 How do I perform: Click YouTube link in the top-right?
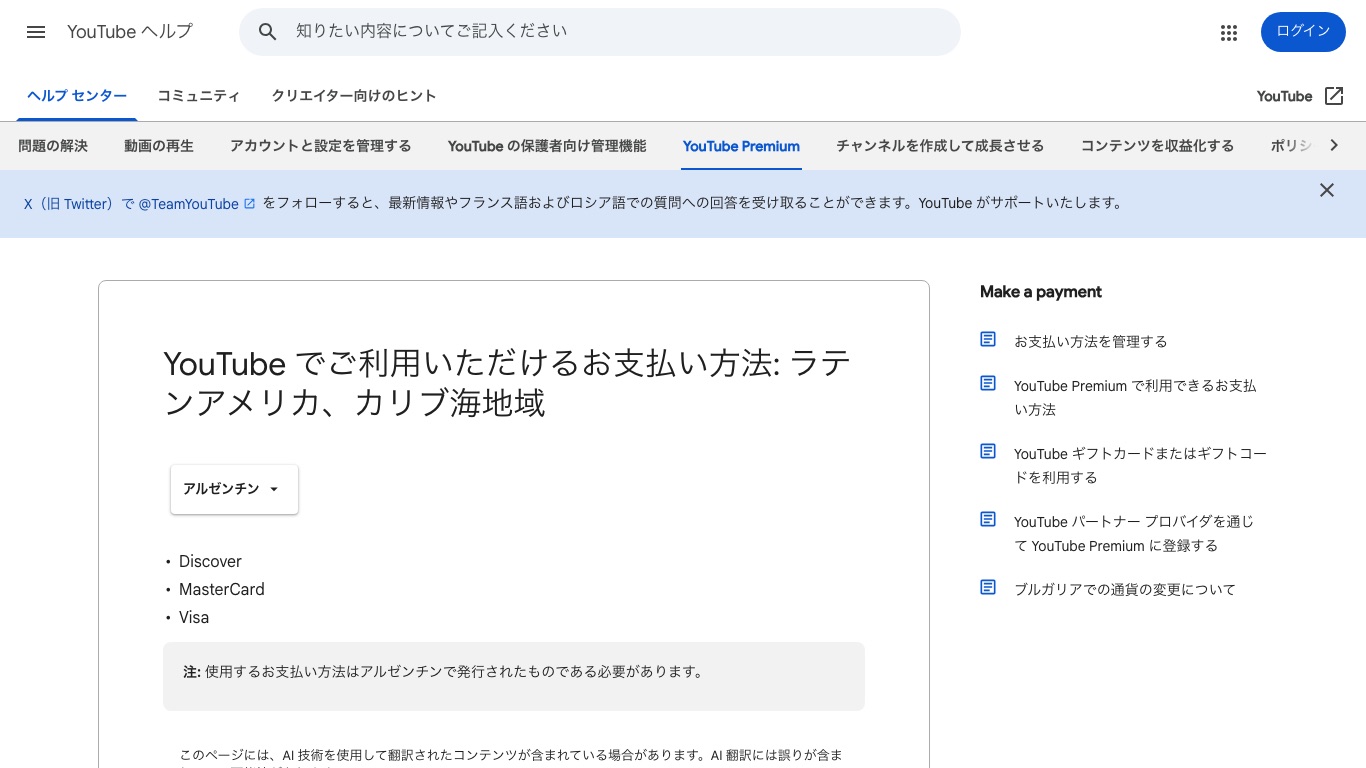1284,96
